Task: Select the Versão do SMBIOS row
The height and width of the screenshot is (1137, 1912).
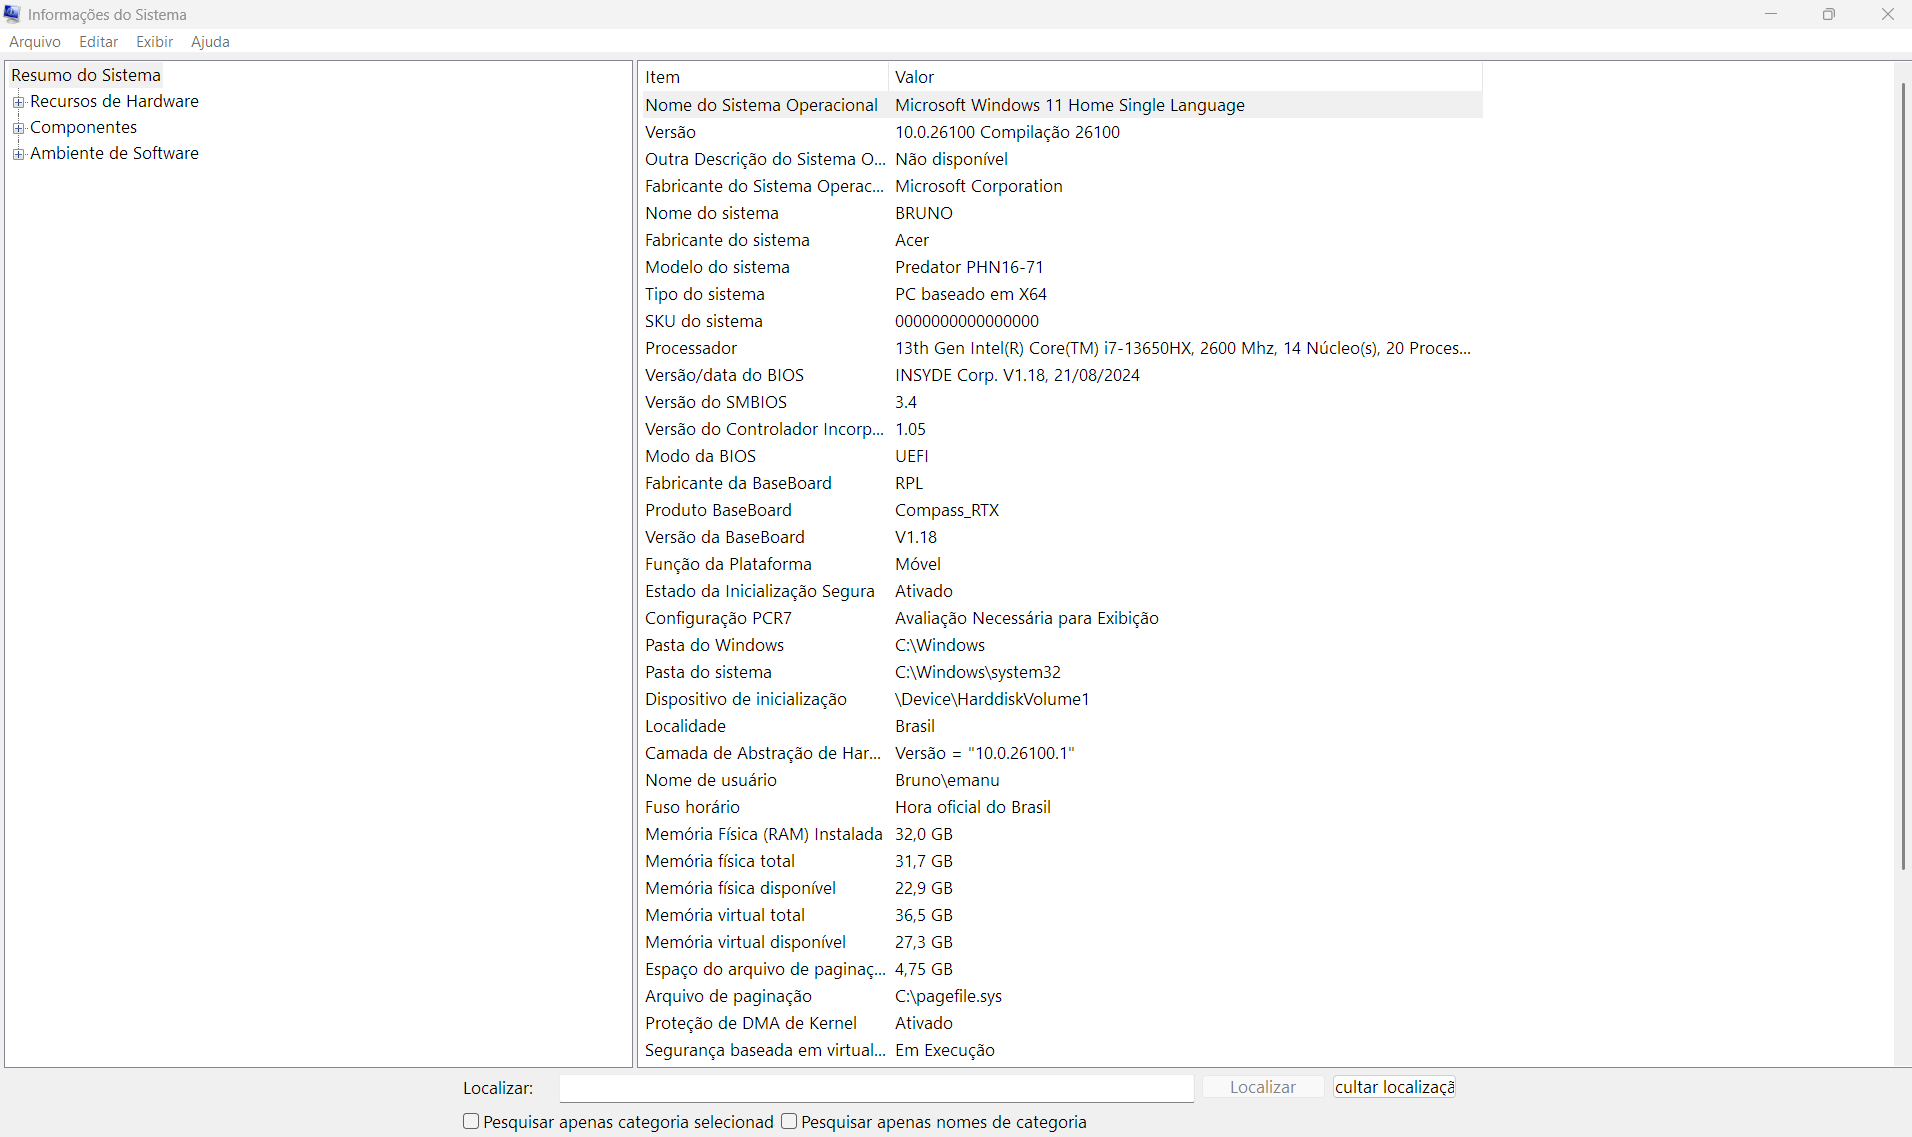Action: tap(1061, 402)
